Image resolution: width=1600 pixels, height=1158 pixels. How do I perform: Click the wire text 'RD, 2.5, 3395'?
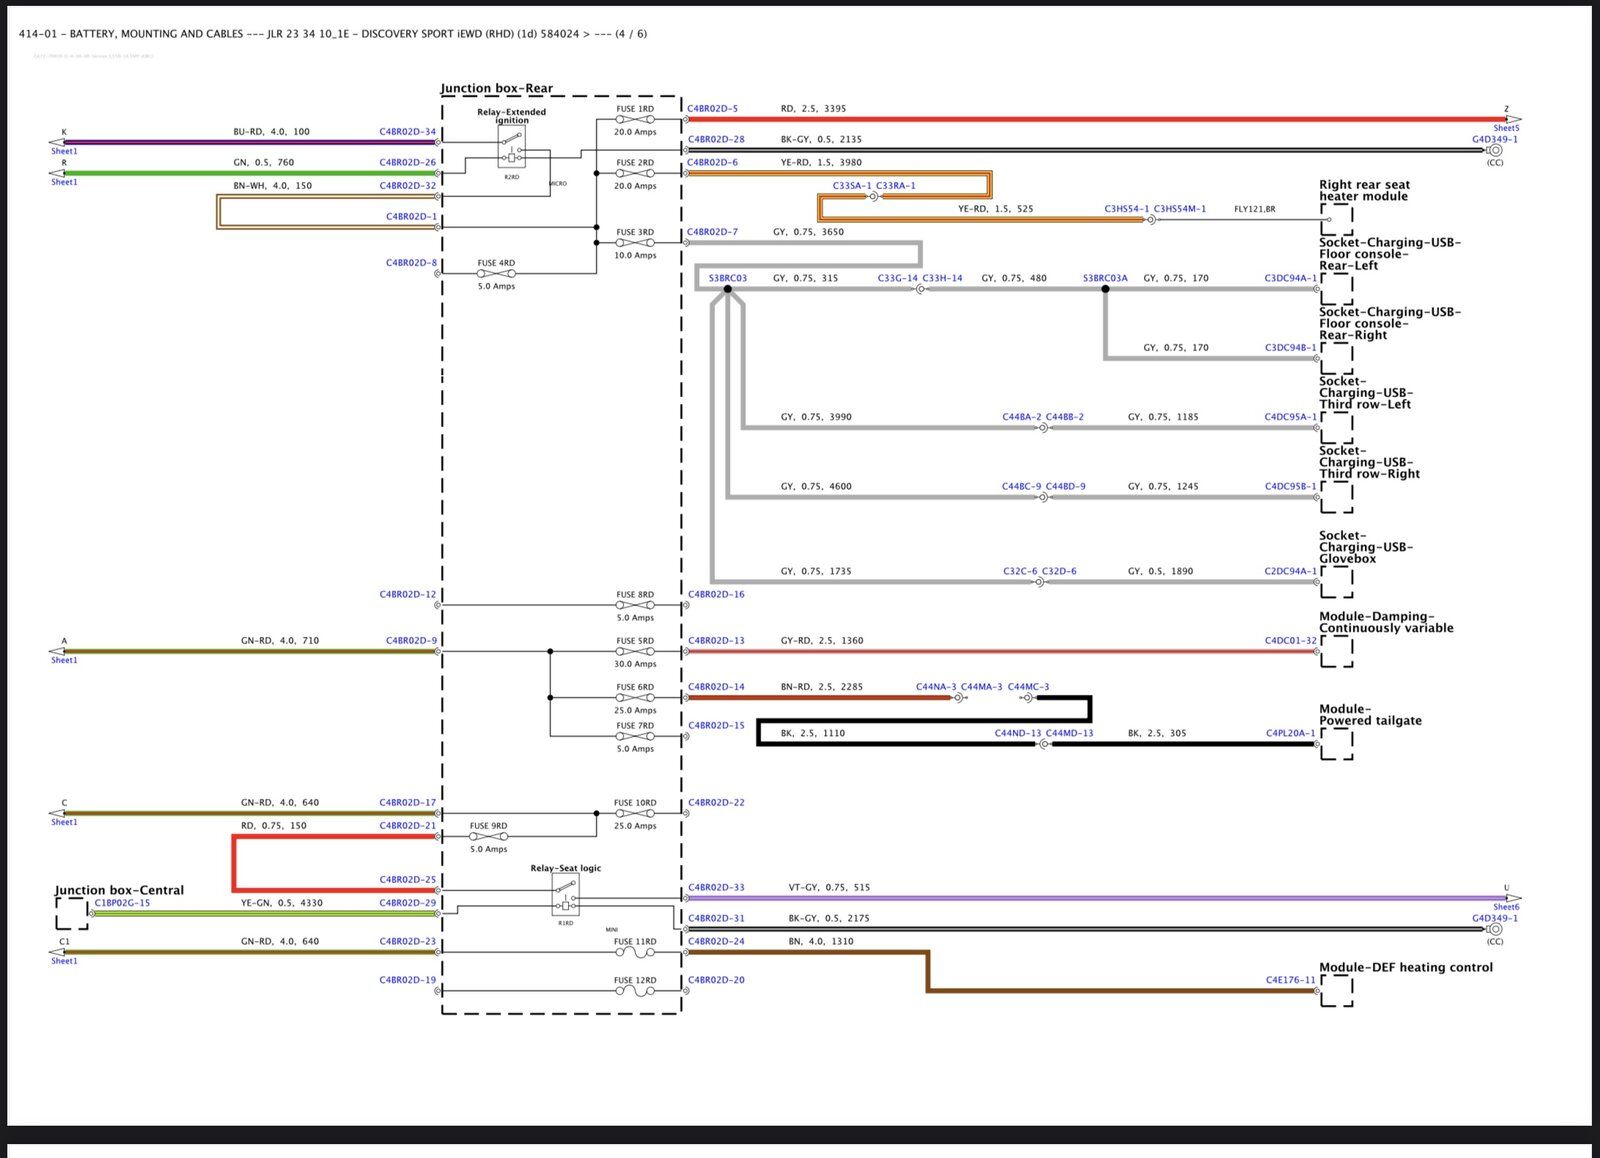pos(813,109)
